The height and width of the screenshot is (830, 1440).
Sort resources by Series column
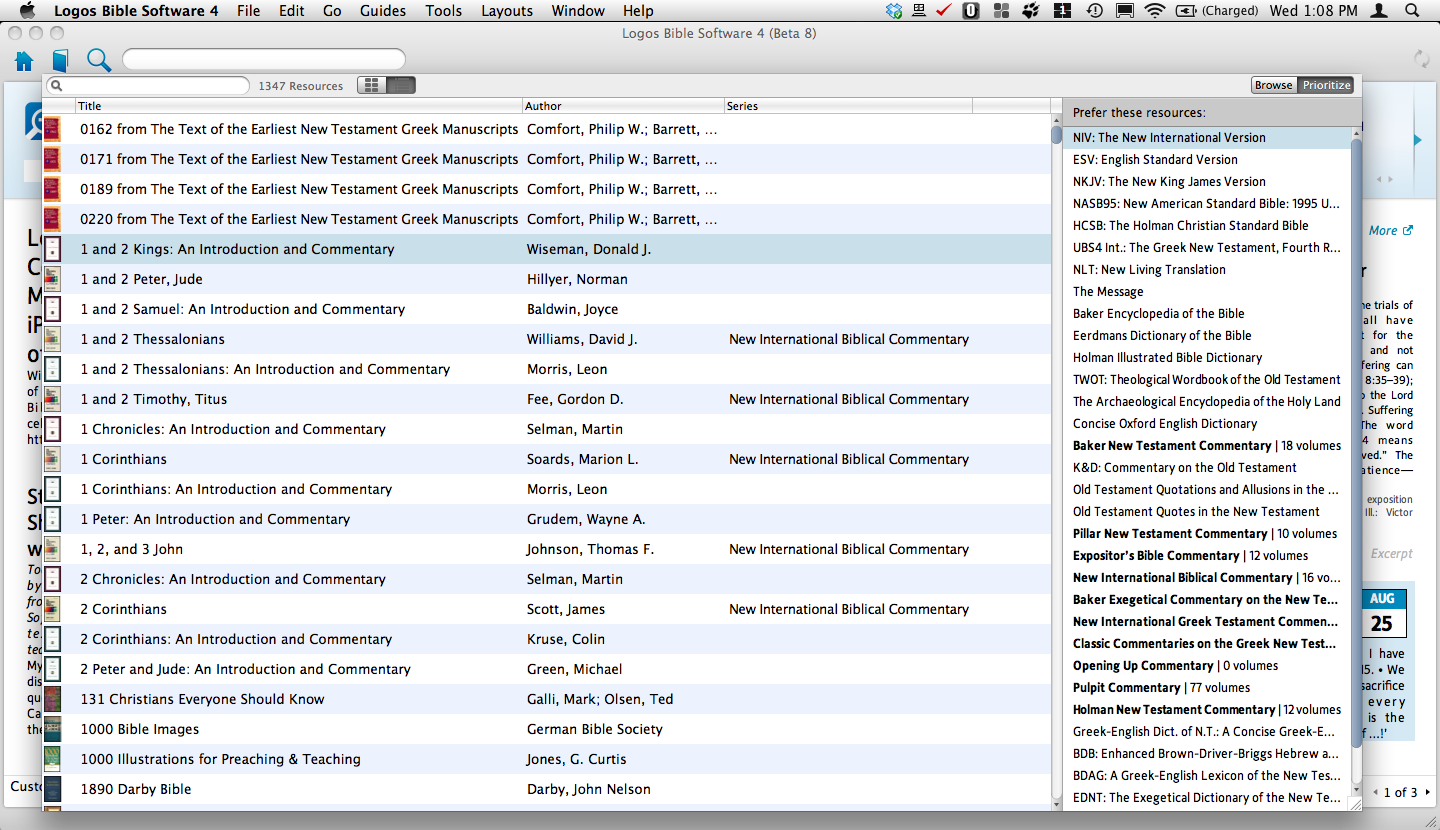coord(848,106)
